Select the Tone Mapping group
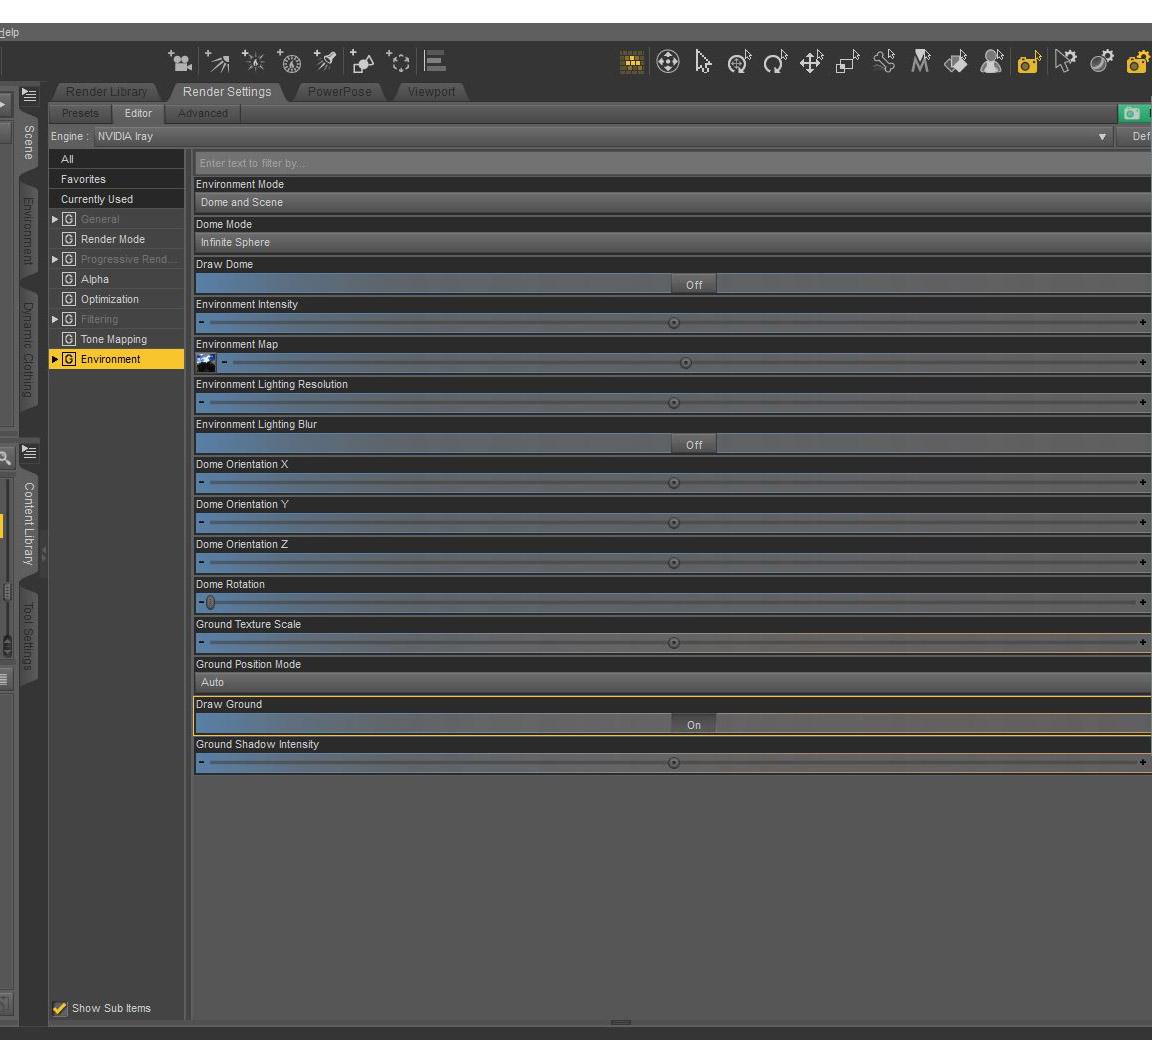Screen dimensions: 1152x1040 [x=117, y=339]
